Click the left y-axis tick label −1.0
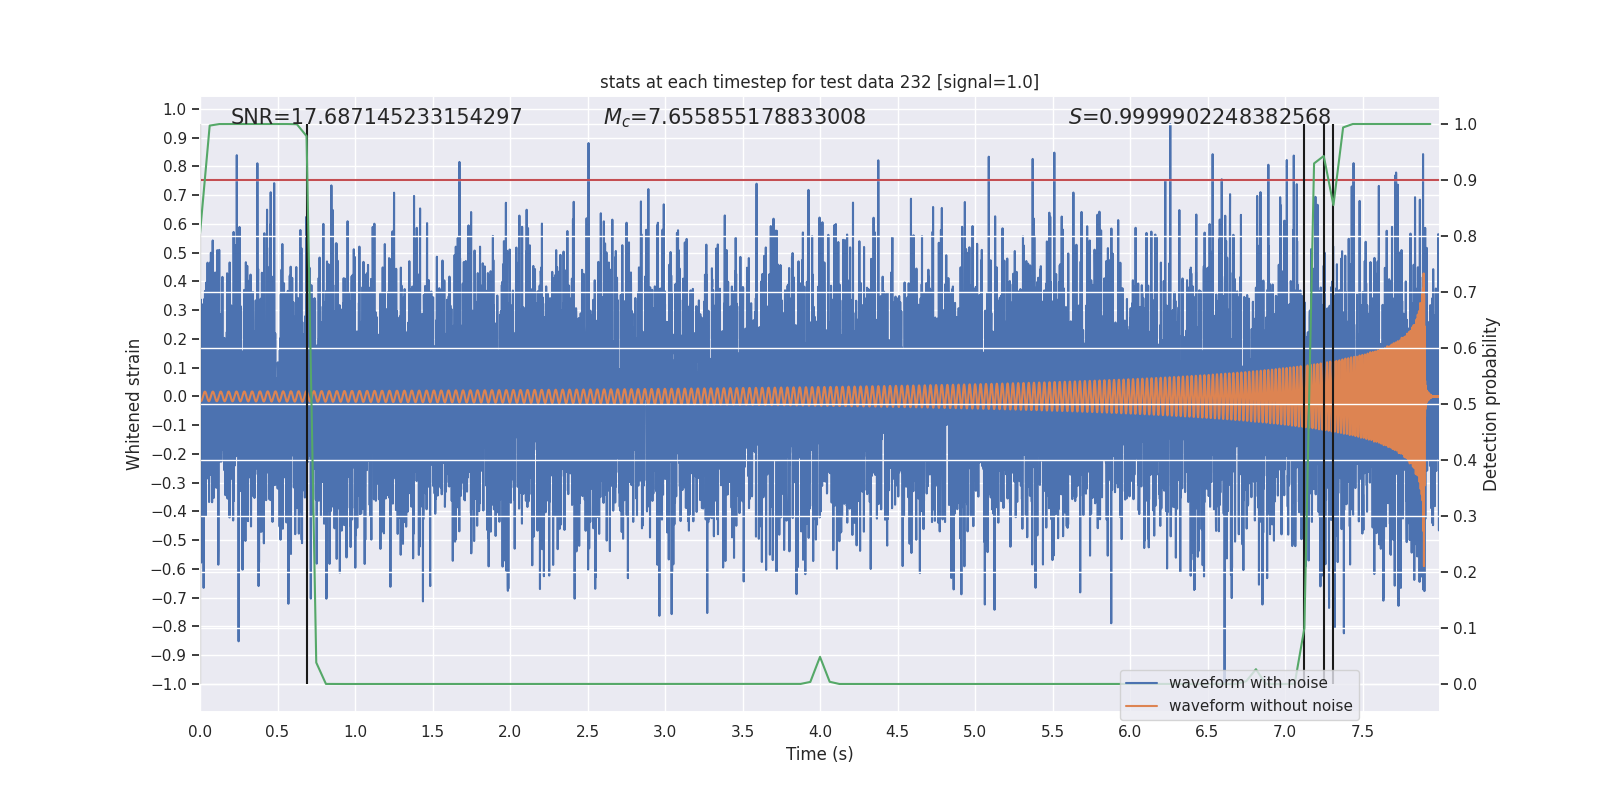Image resolution: width=1600 pixels, height=800 pixels. pos(169,684)
